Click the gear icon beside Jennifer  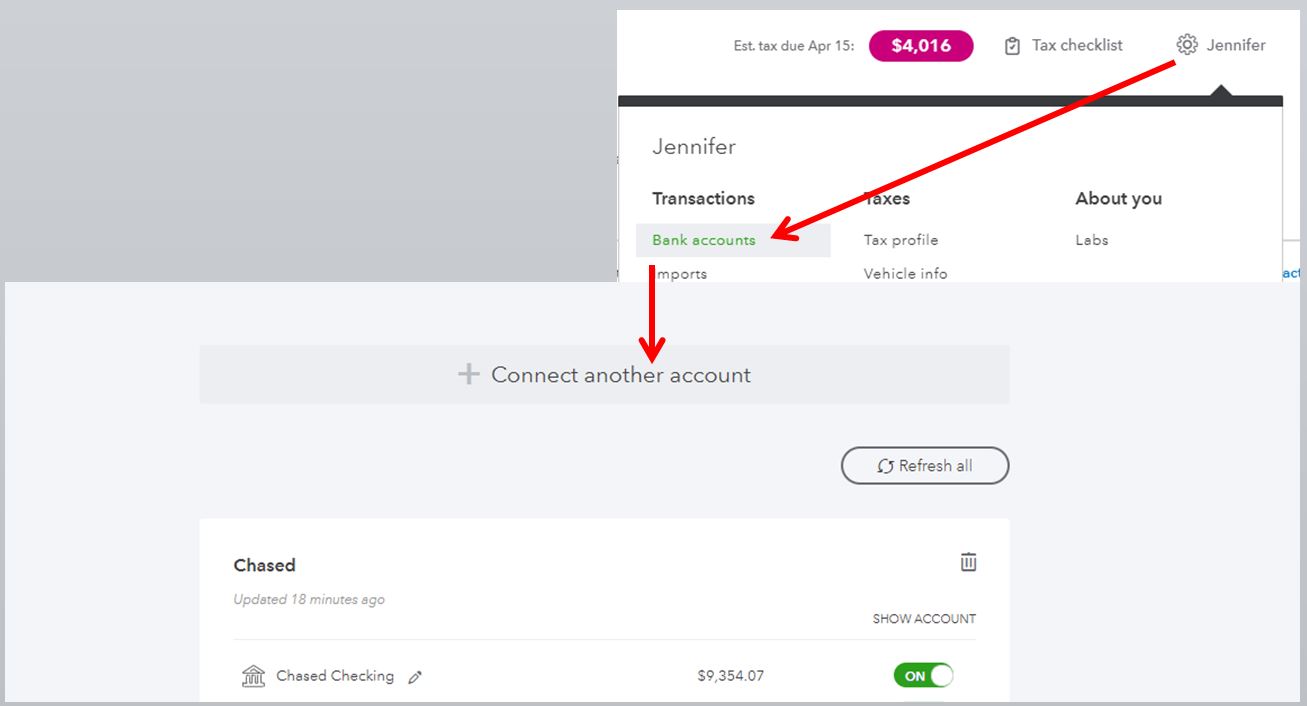1187,45
